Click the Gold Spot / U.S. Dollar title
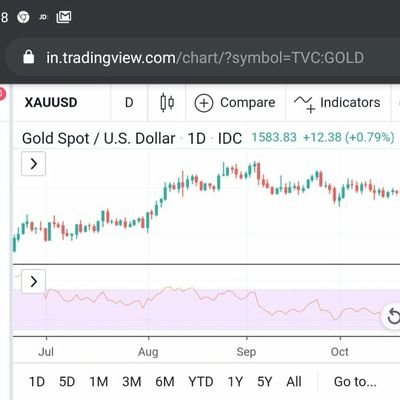Screen dimensions: 400x400 click(99, 138)
